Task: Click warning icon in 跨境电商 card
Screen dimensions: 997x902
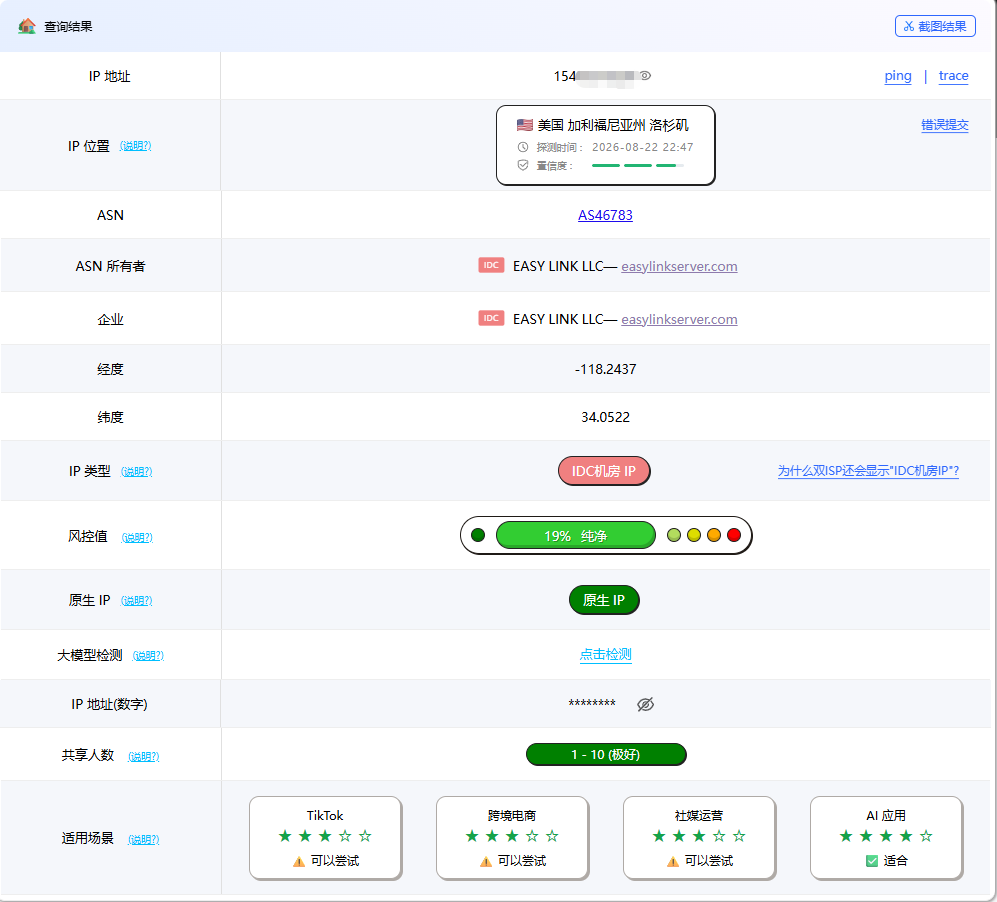Action: click(486, 861)
